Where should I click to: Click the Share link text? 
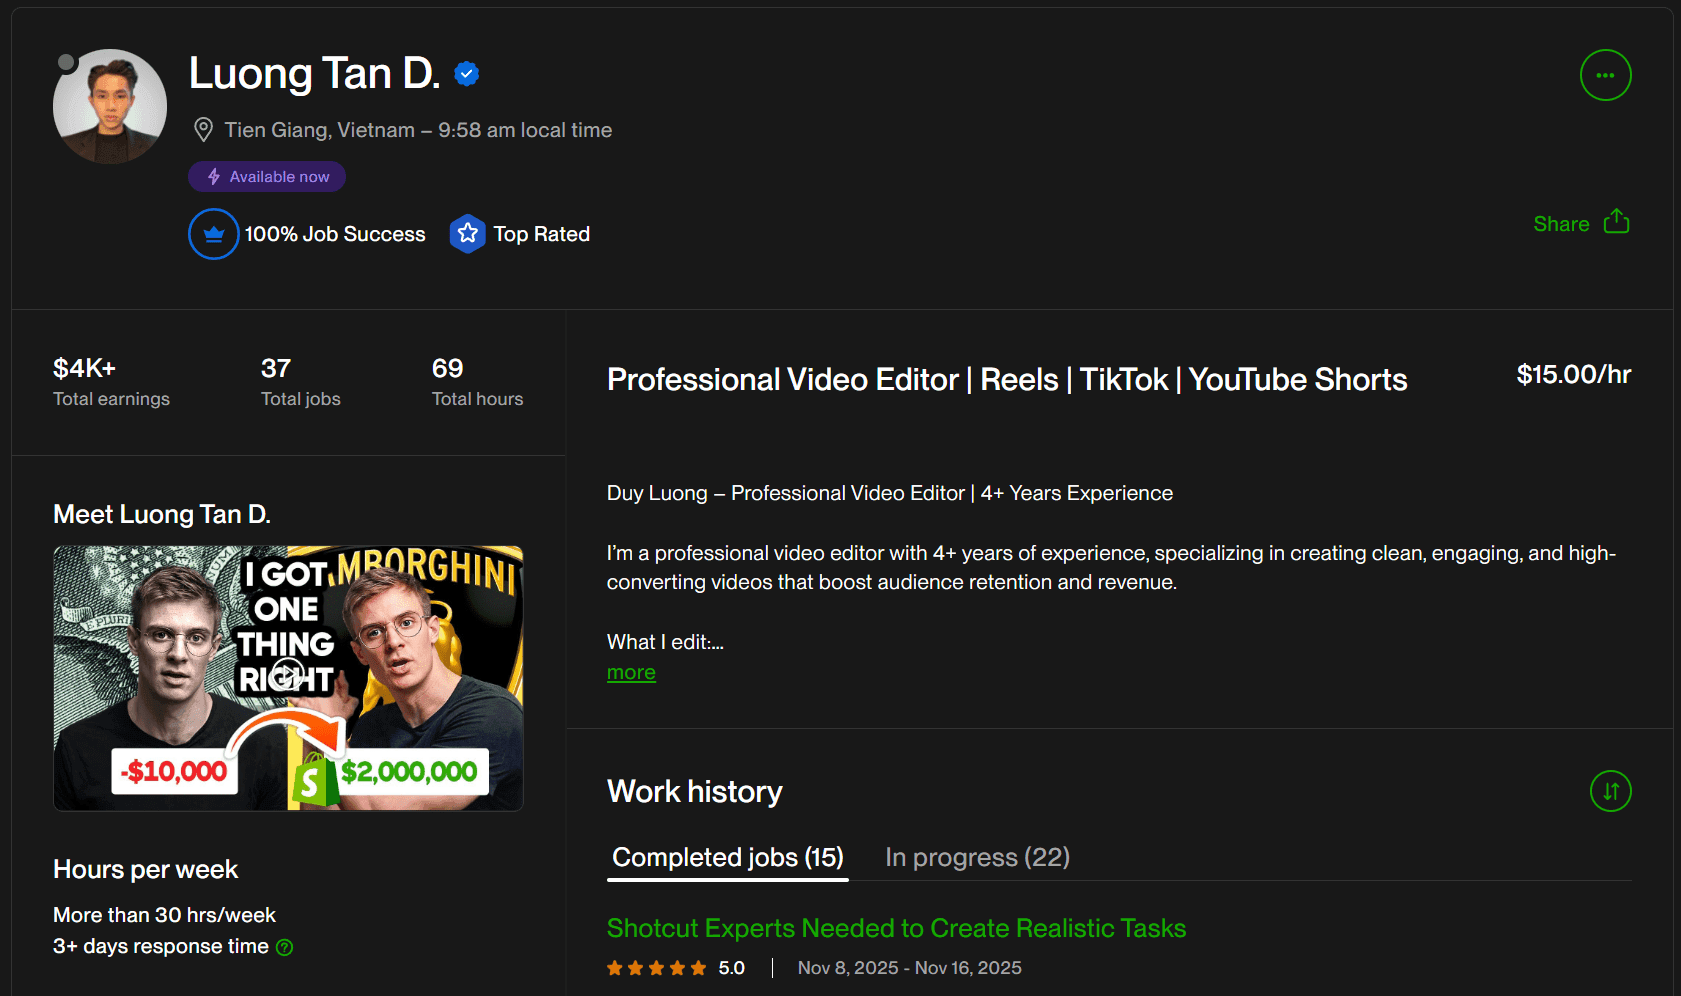pyautogui.click(x=1560, y=224)
